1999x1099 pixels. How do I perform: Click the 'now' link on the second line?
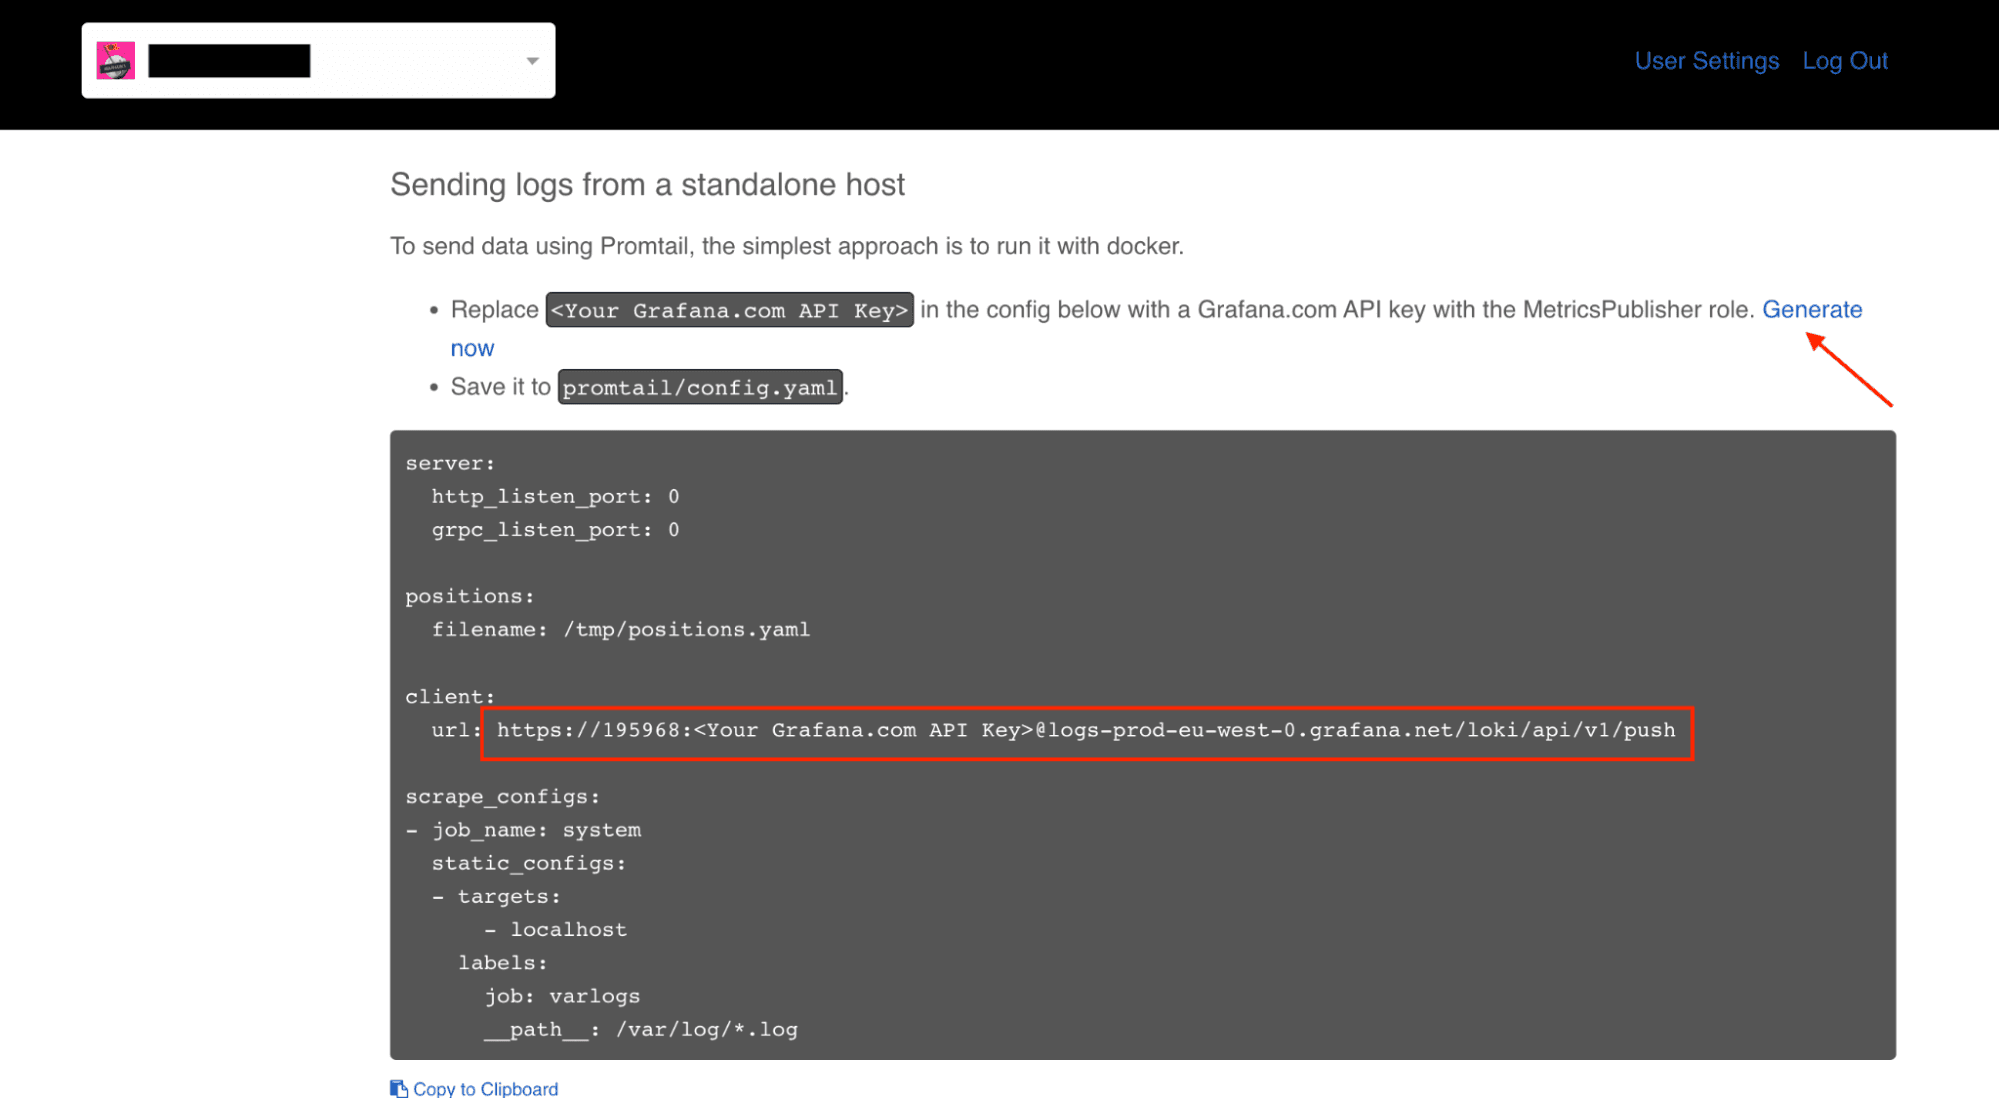pyautogui.click(x=472, y=349)
